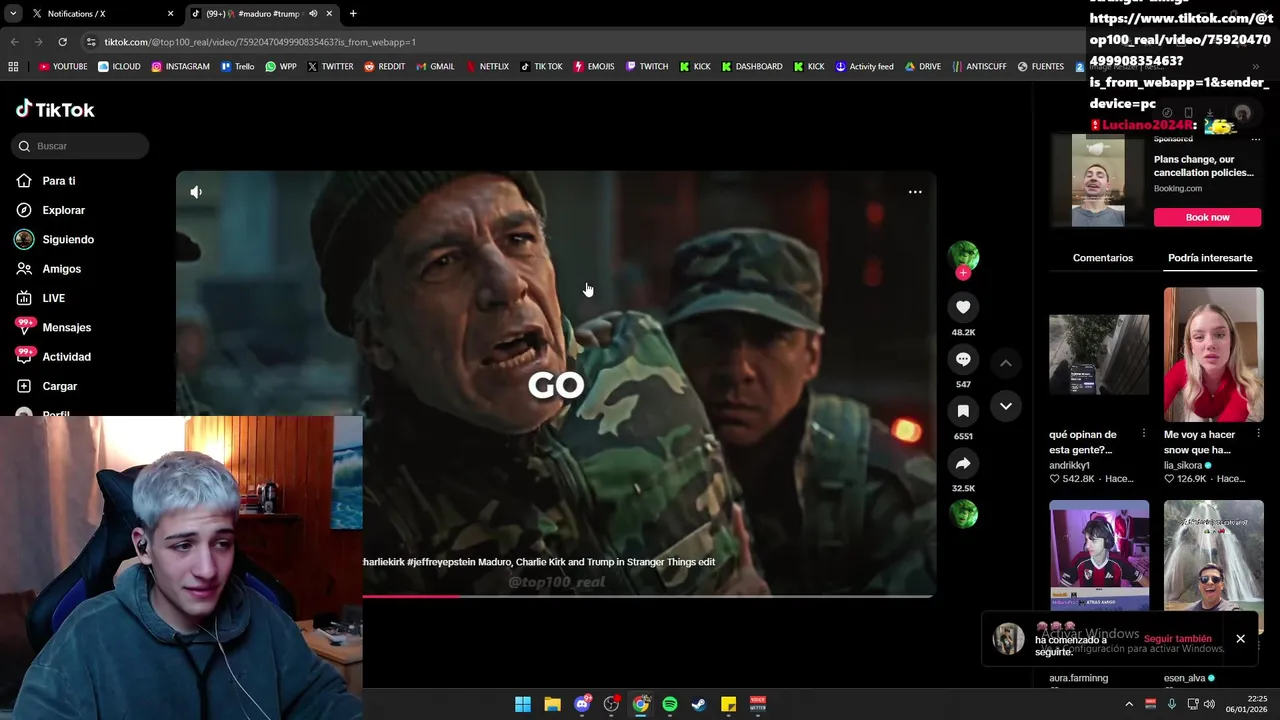Screen dimensions: 1280x720
Task: Open Steam from the taskbar
Action: (699, 704)
